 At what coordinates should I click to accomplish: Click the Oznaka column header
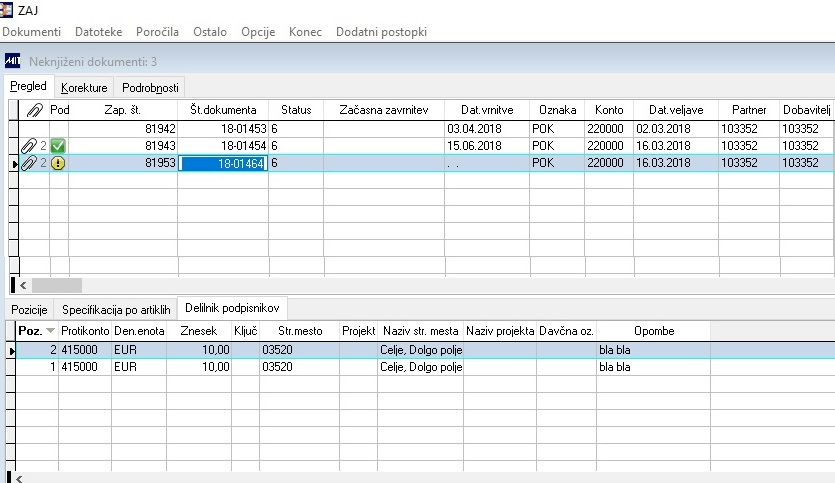(558, 110)
